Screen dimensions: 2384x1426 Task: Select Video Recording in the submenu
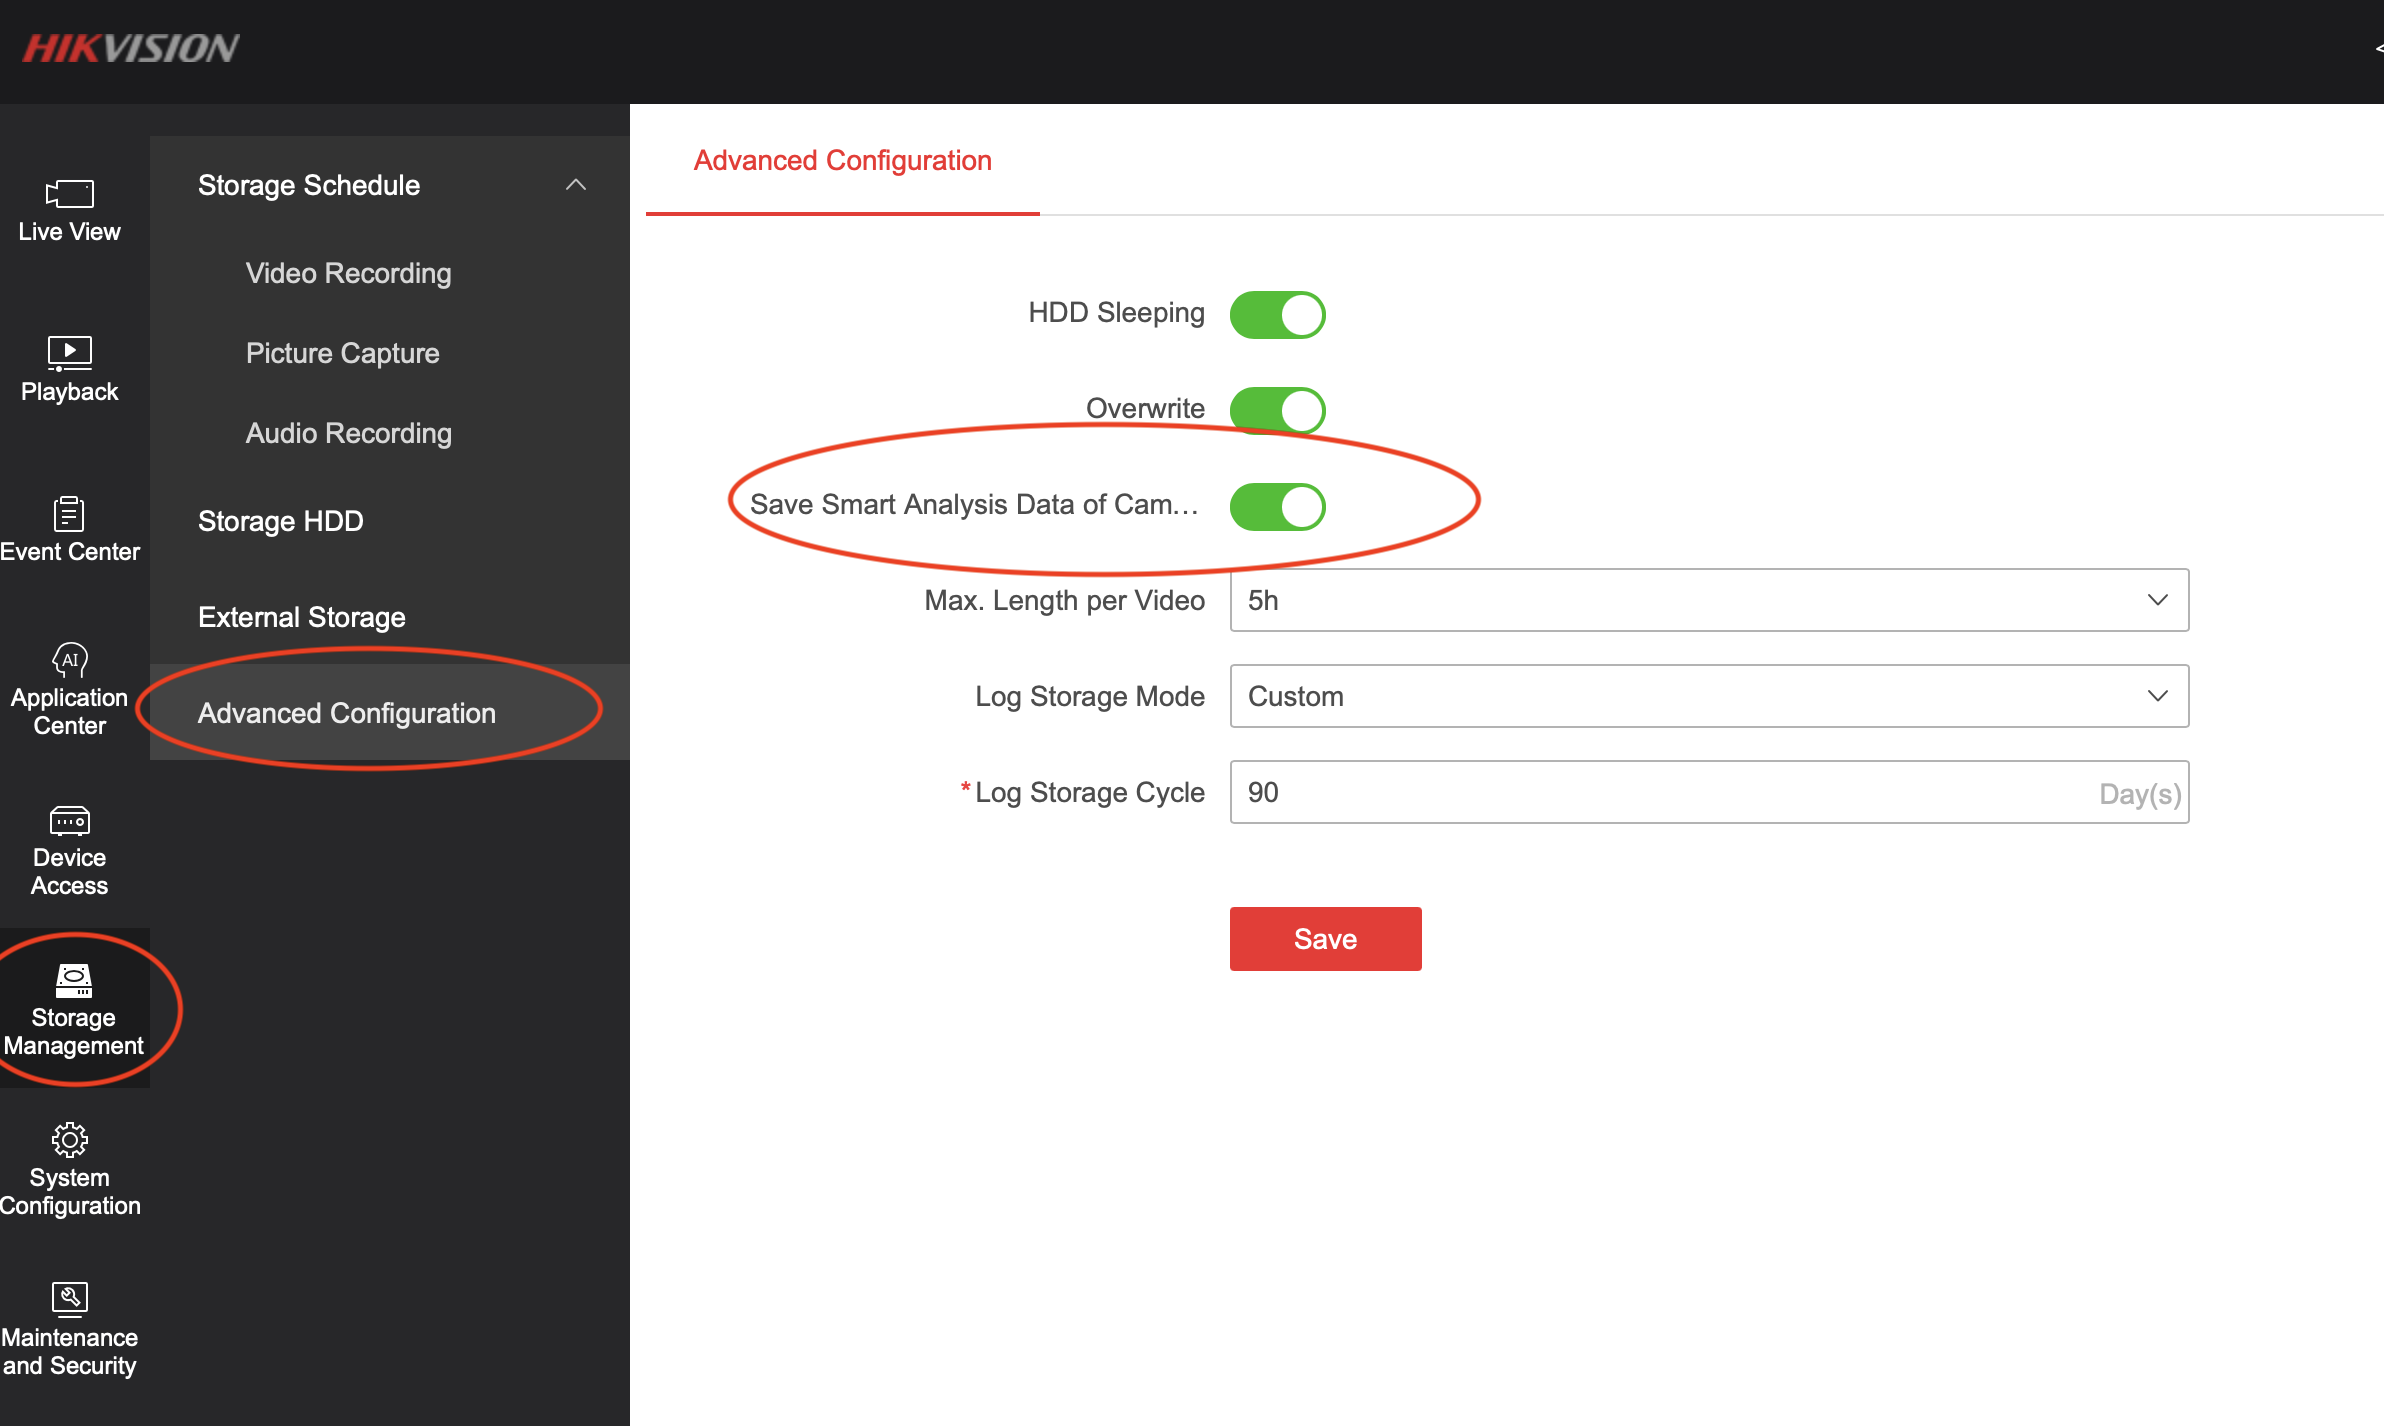348,273
